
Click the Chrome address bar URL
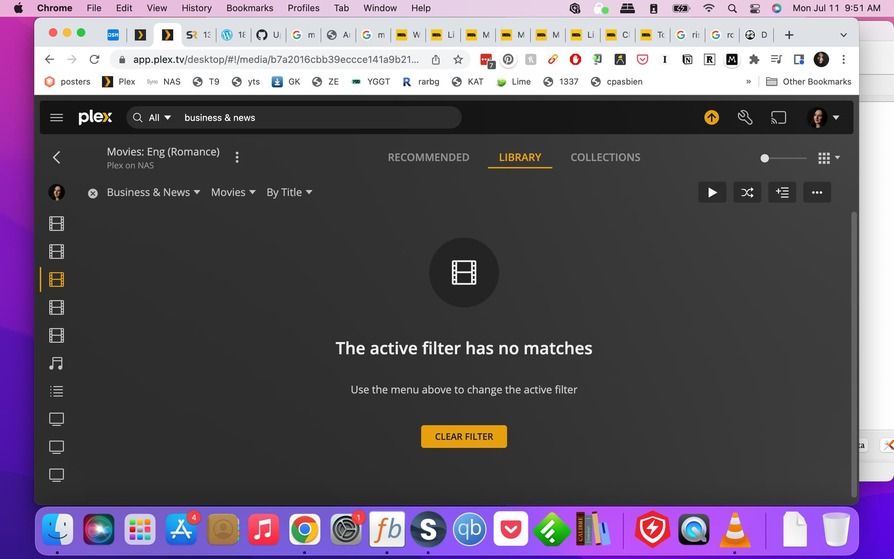(x=276, y=59)
